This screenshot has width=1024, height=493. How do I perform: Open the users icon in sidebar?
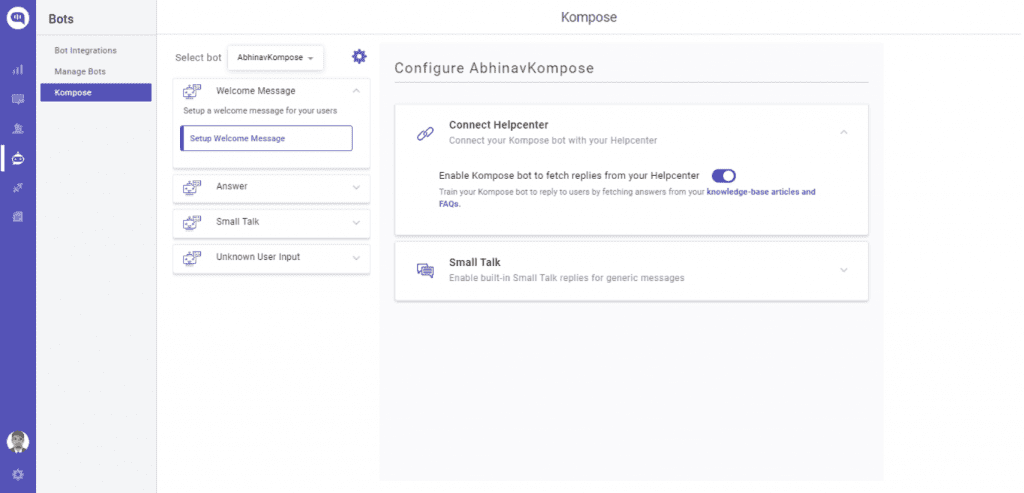point(18,129)
